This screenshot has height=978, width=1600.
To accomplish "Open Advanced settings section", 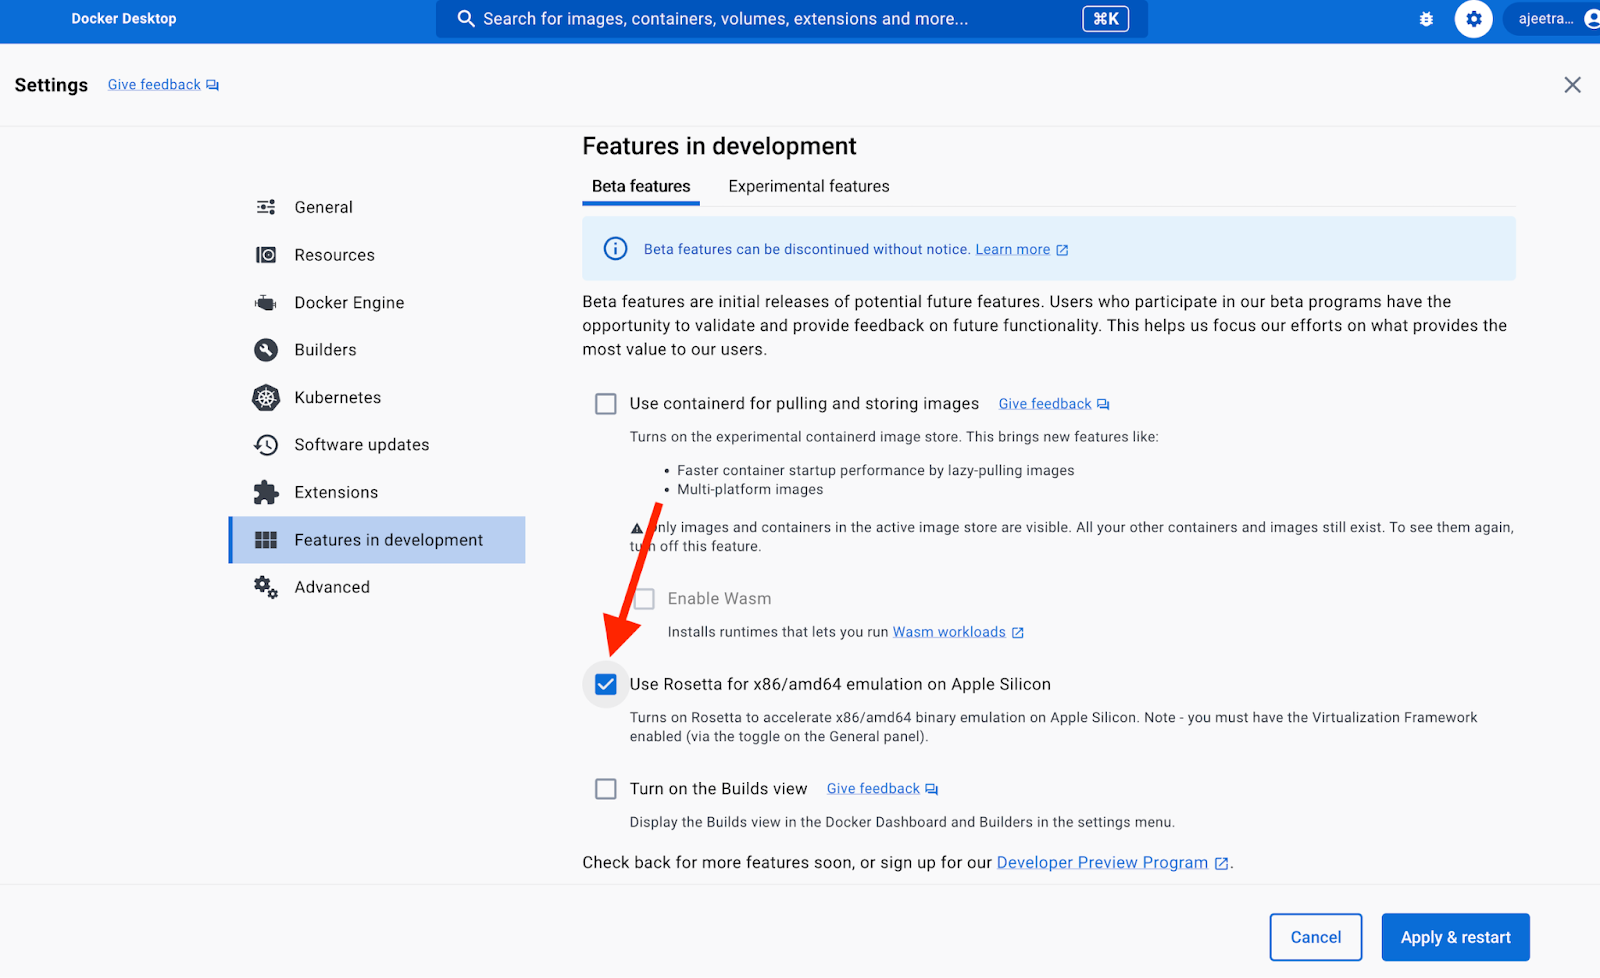I will tap(377, 587).
